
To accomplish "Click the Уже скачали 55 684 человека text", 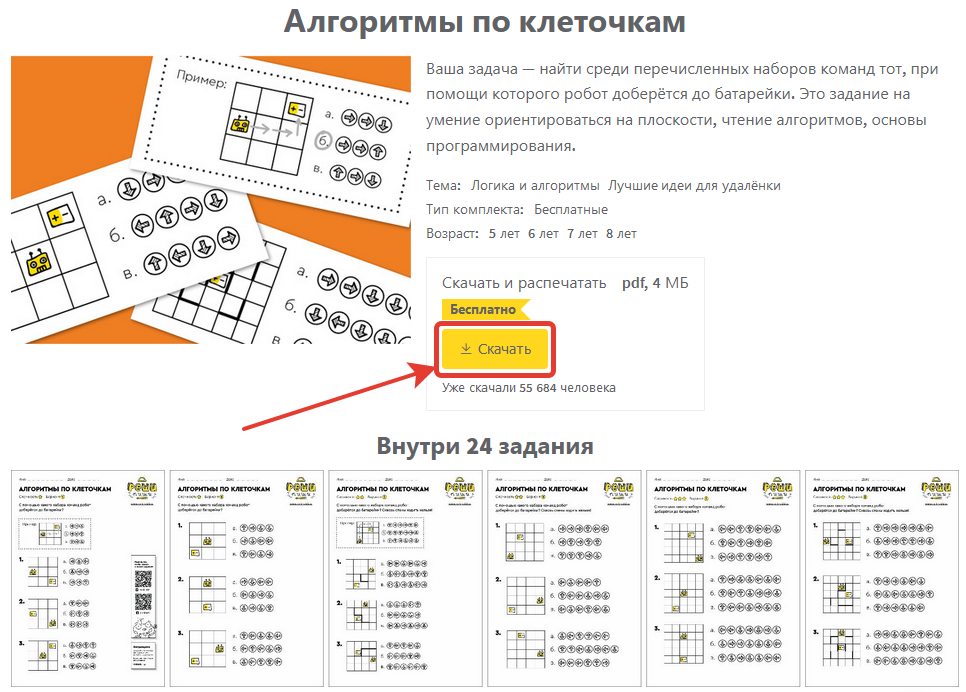I will point(529,388).
